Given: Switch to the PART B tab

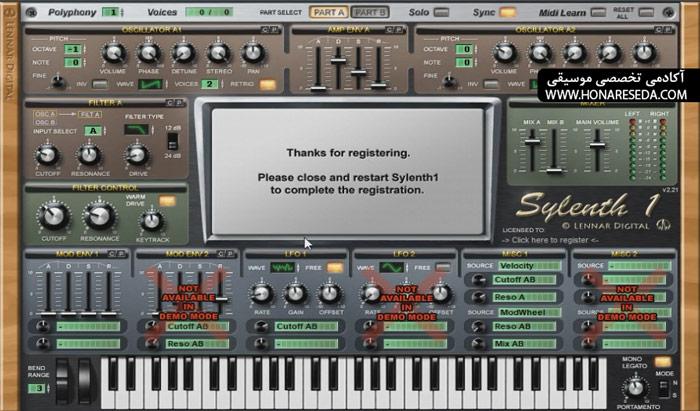Looking at the screenshot, I should pos(370,12).
